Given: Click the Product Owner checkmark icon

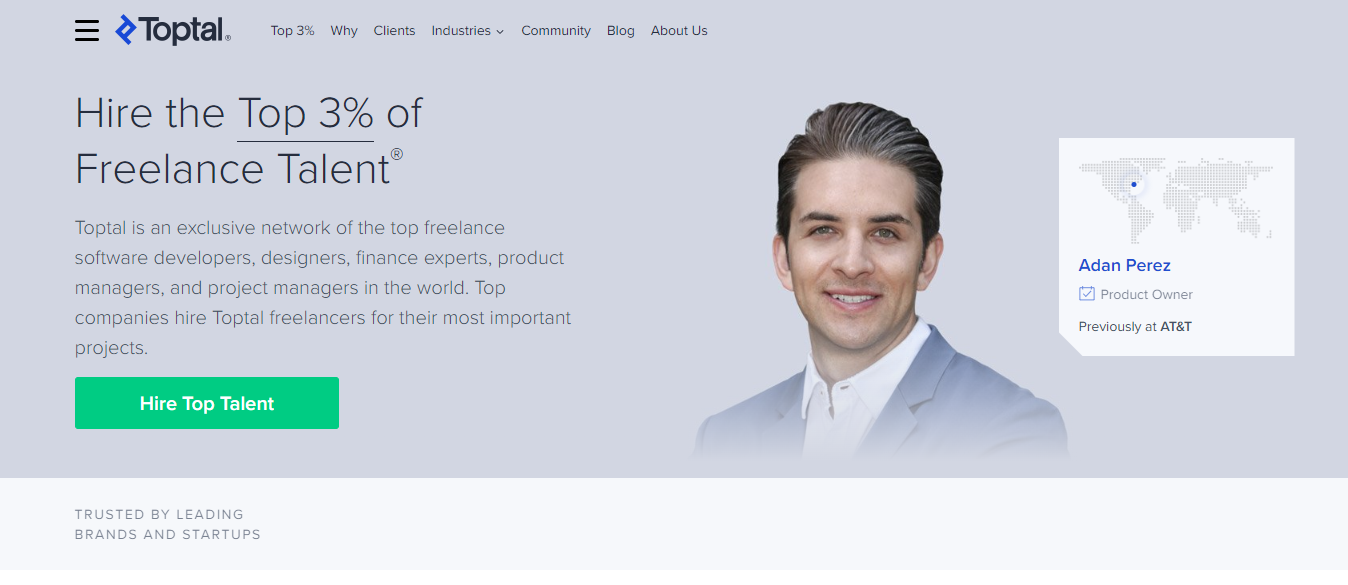Looking at the screenshot, I should pyautogui.click(x=1087, y=294).
